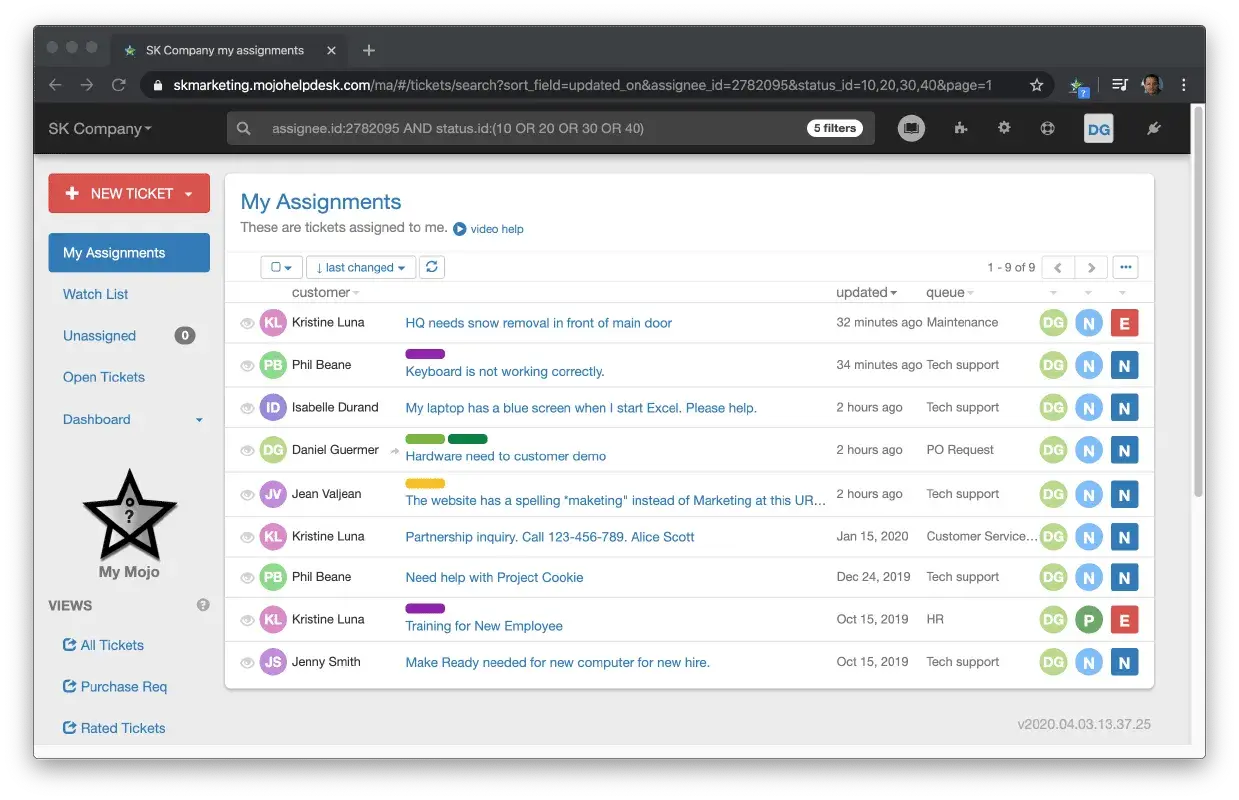Select Open Tickets in sidebar
The image size is (1239, 800).
point(103,377)
